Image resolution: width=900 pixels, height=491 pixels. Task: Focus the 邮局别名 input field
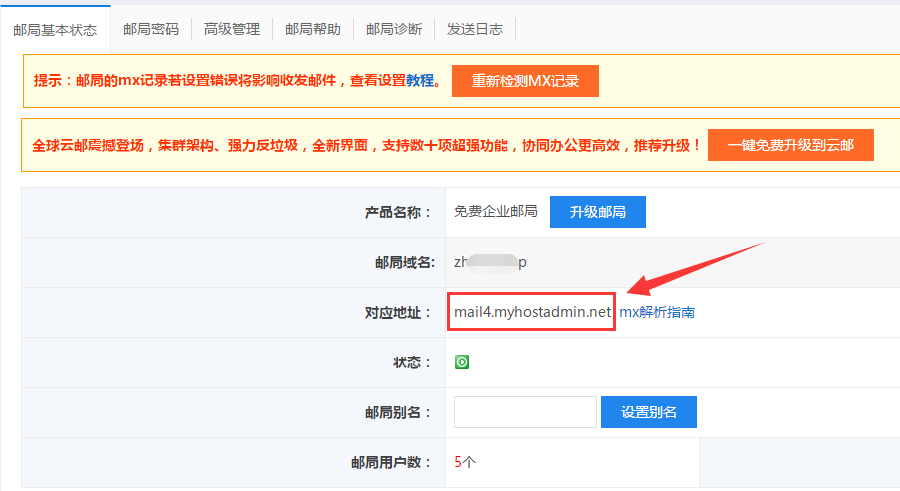point(525,412)
